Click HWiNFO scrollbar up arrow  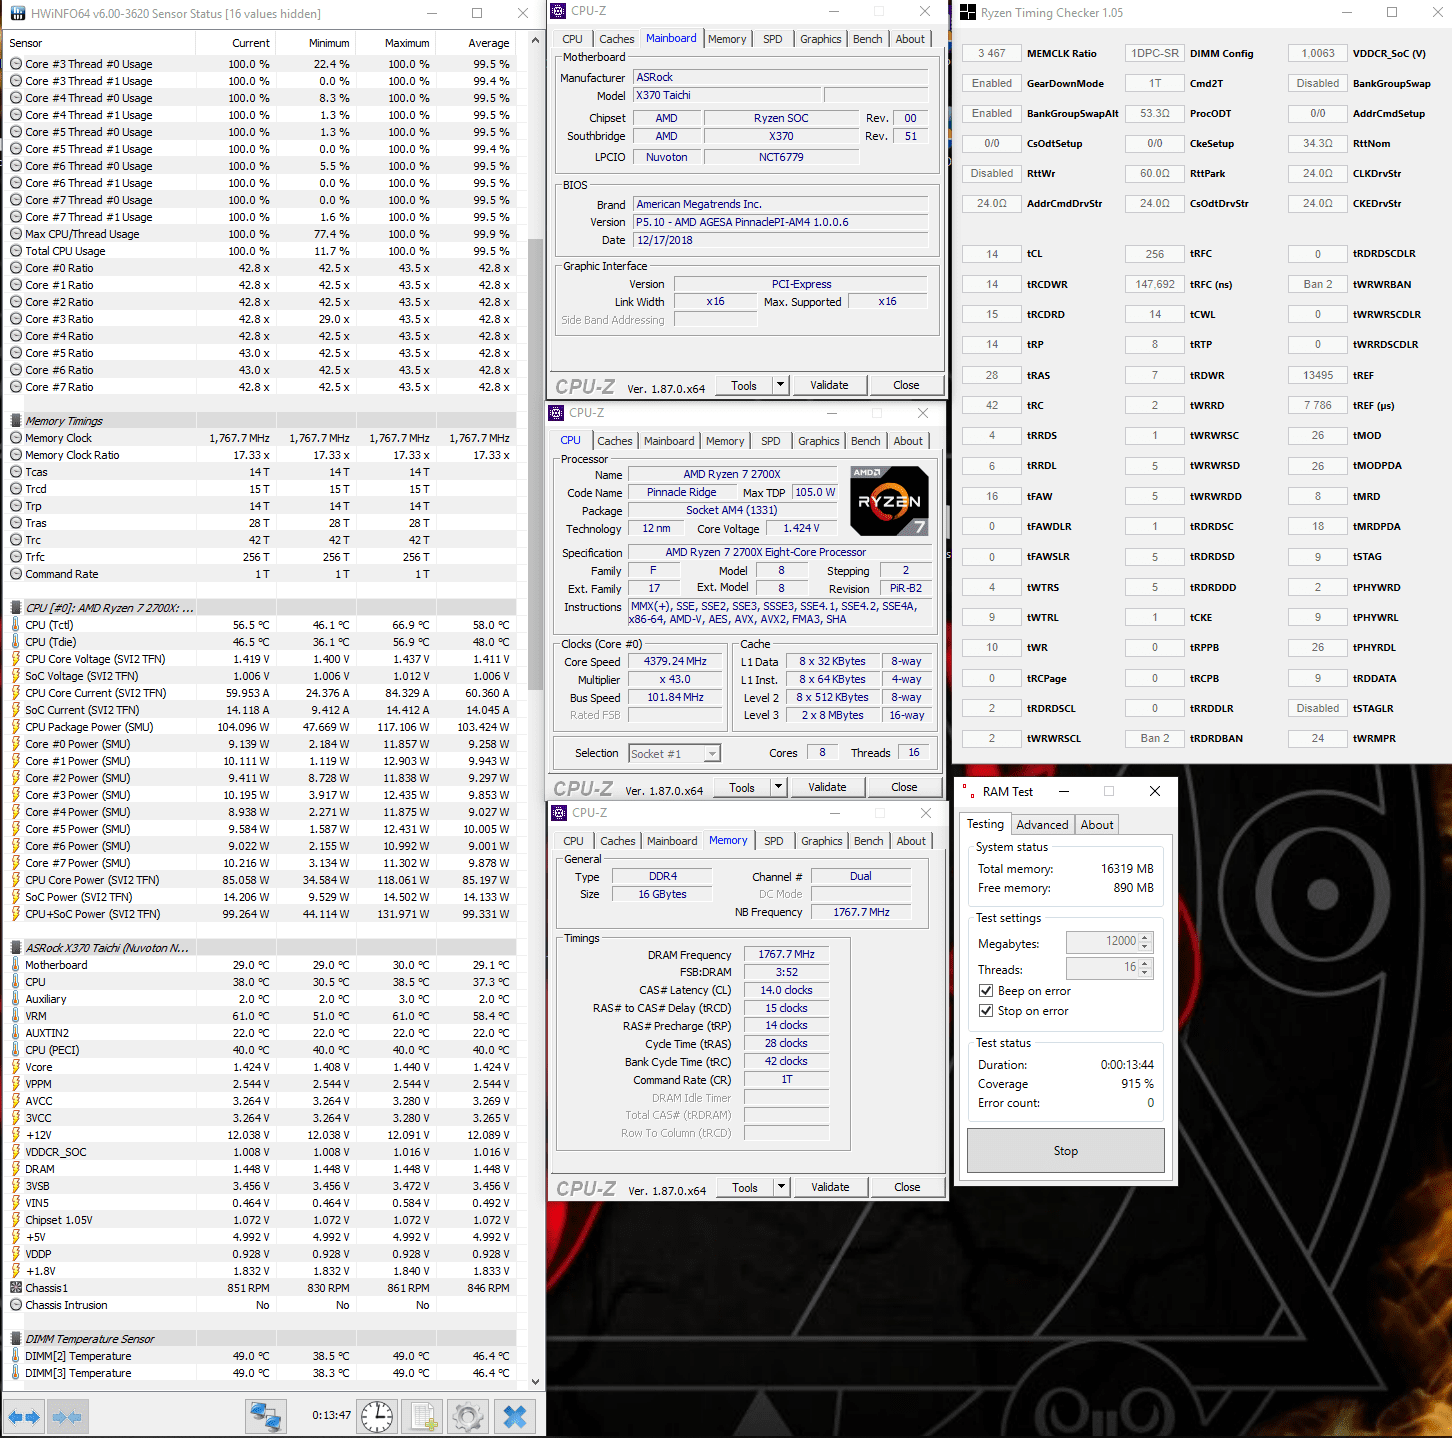pos(536,41)
